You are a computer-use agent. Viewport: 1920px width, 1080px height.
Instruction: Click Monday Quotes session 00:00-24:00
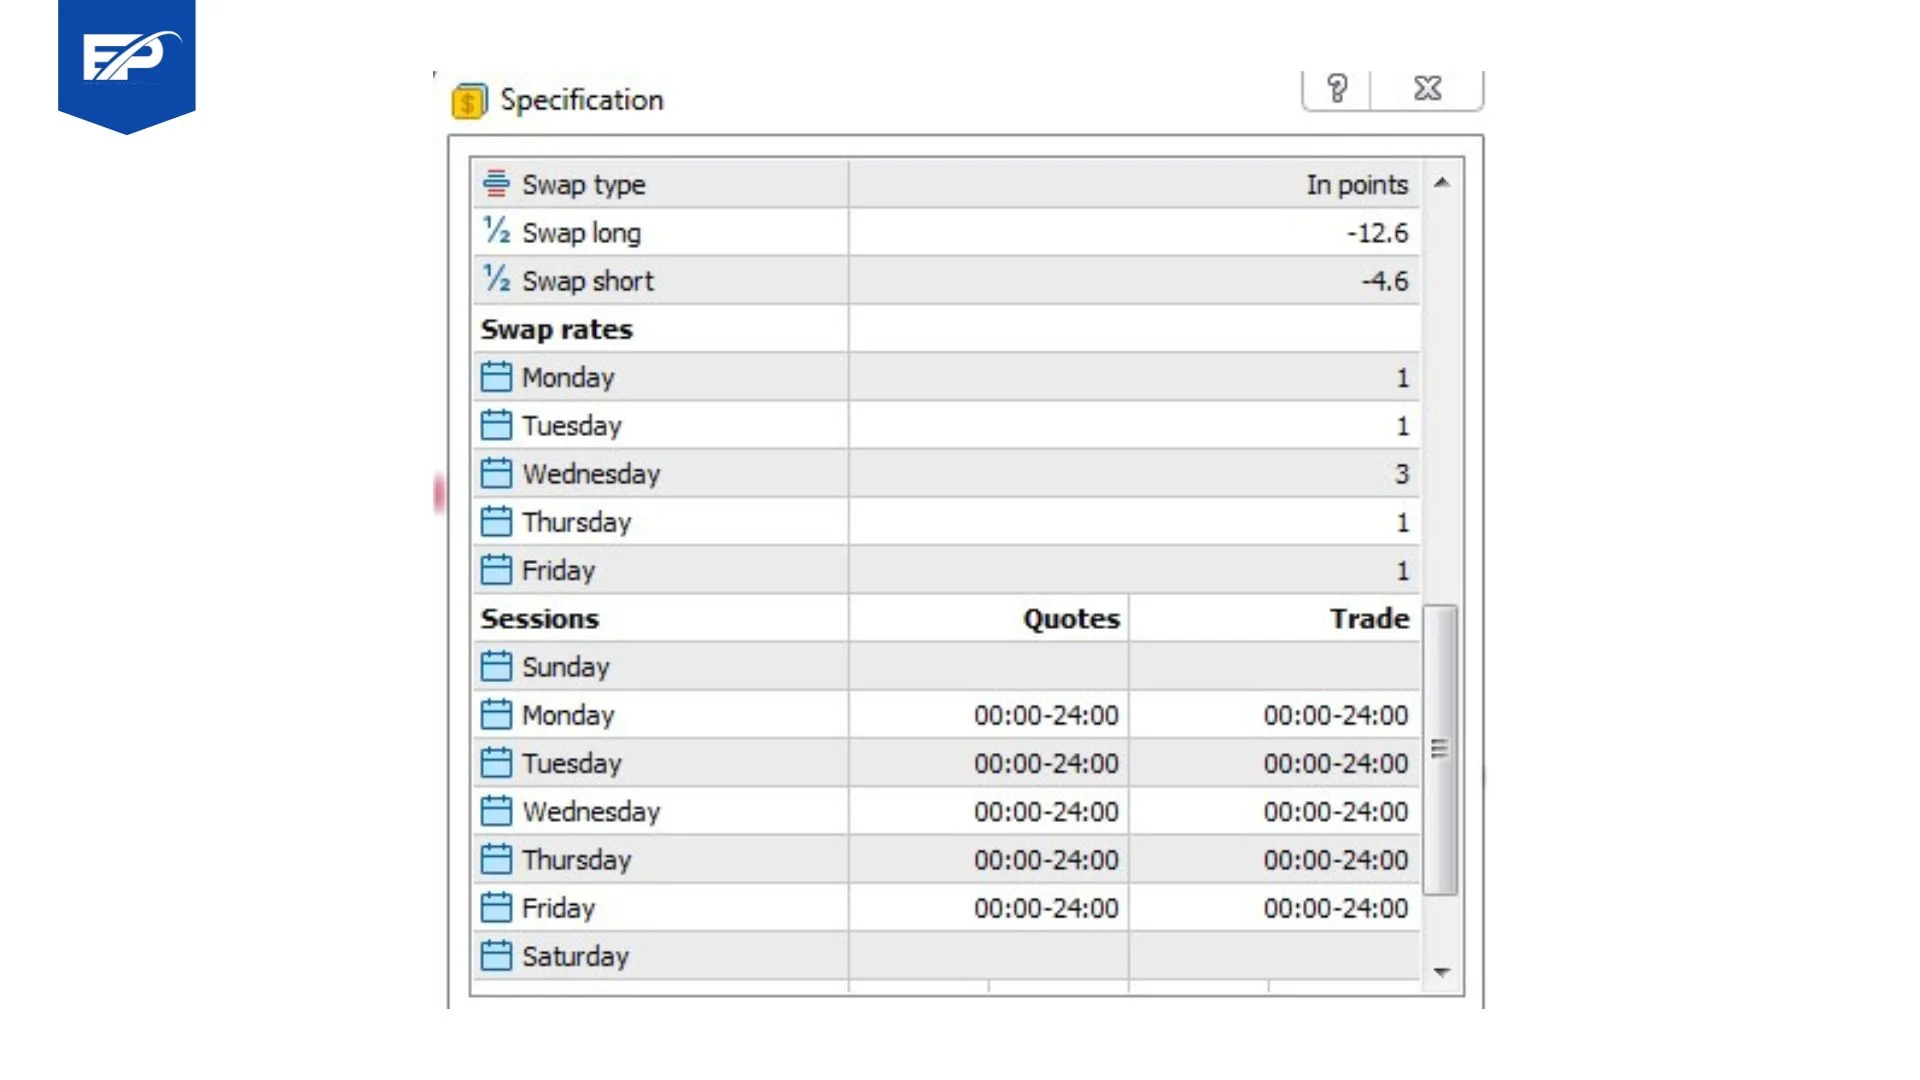coord(1046,715)
